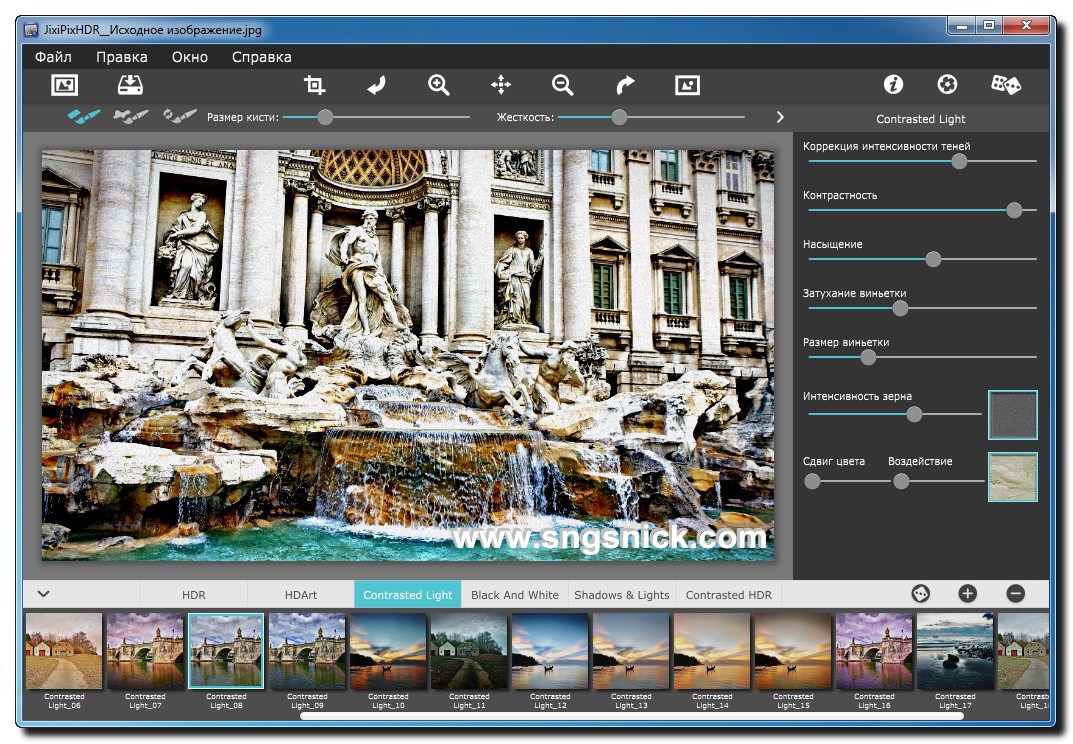Remove a preset with minus icon
The width and height of the screenshot is (1073, 744).
click(1016, 593)
